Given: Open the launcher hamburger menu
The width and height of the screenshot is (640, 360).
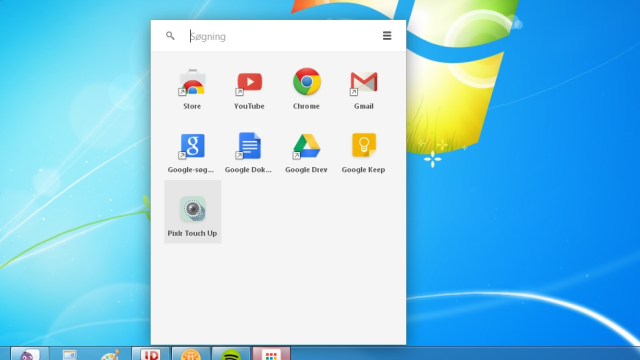Looking at the screenshot, I should [387, 36].
